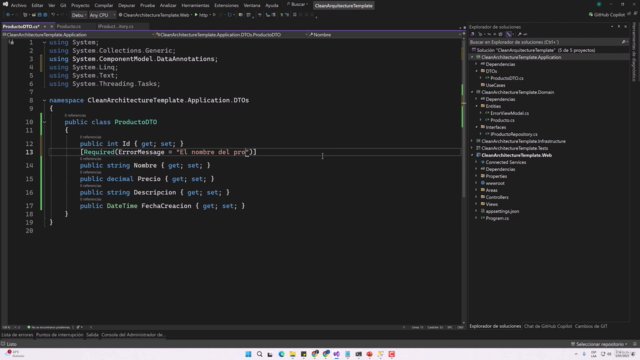Toggle the Solution Explorer preview selected items icon
The image size is (640, 360).
525,34
